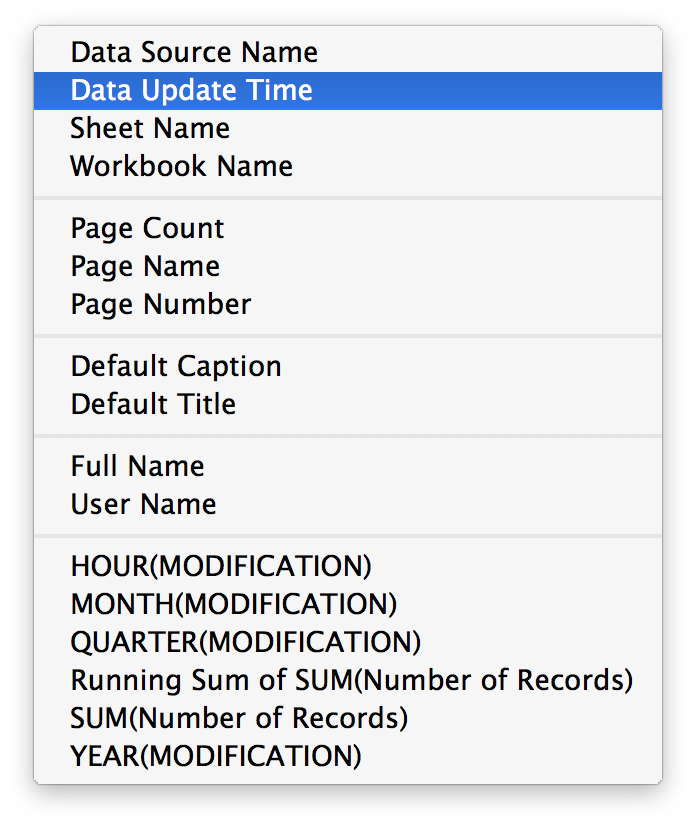Choose Running Sum of SUM(Number of Records)
The height and width of the screenshot is (826, 696).
(351, 680)
